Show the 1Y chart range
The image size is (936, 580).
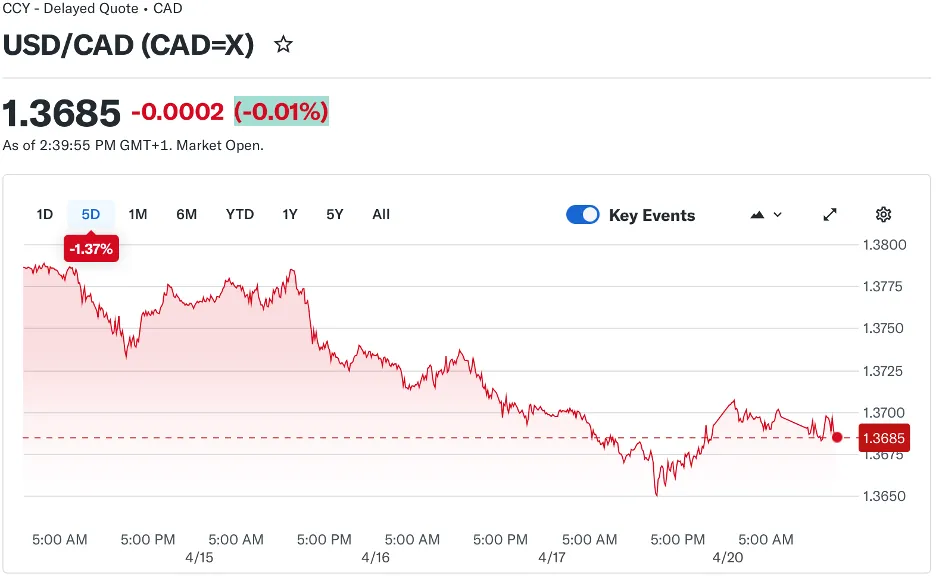[290, 214]
